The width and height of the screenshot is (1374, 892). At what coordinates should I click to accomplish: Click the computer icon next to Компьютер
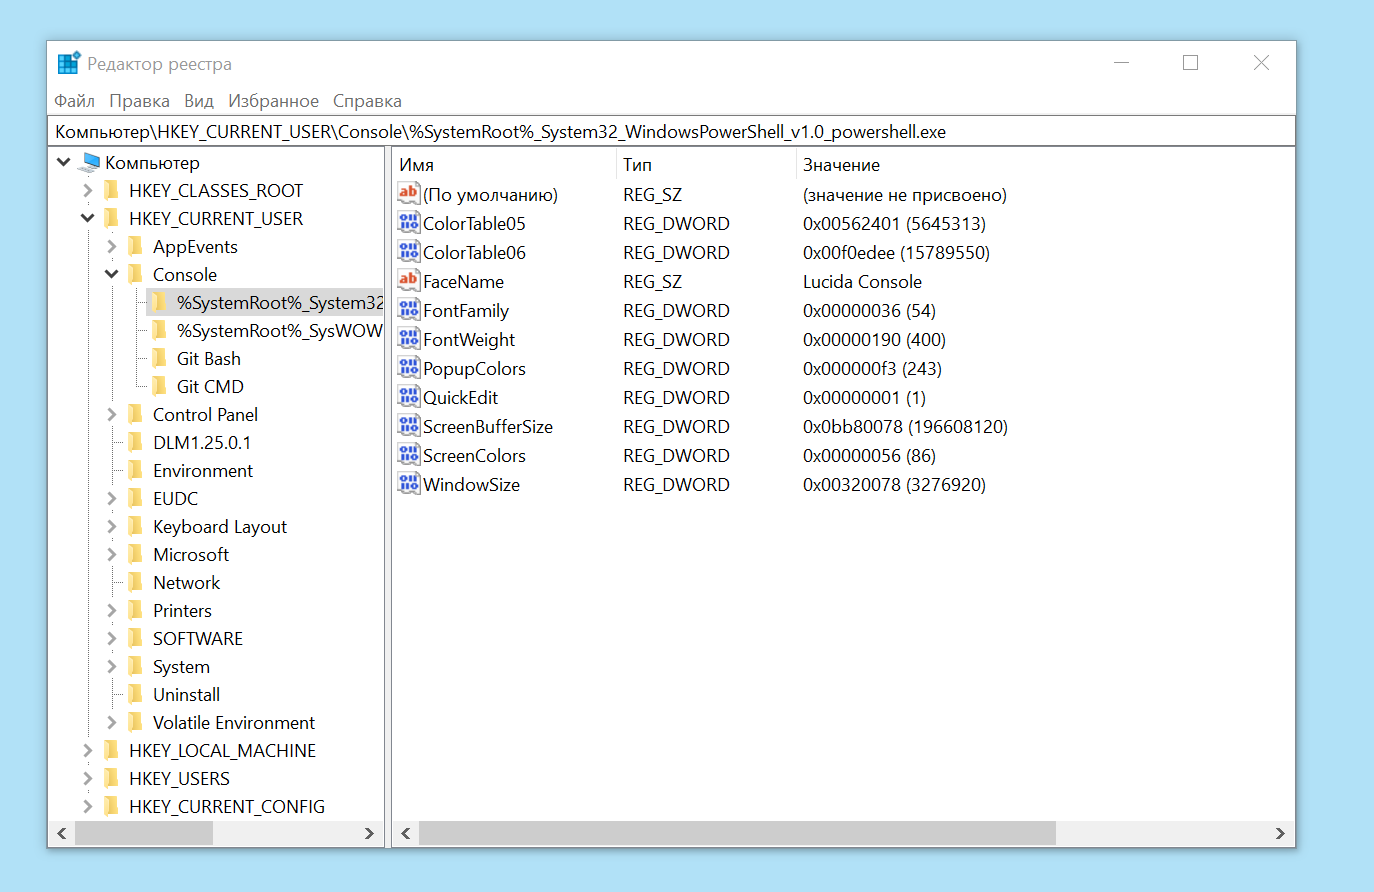click(90, 162)
